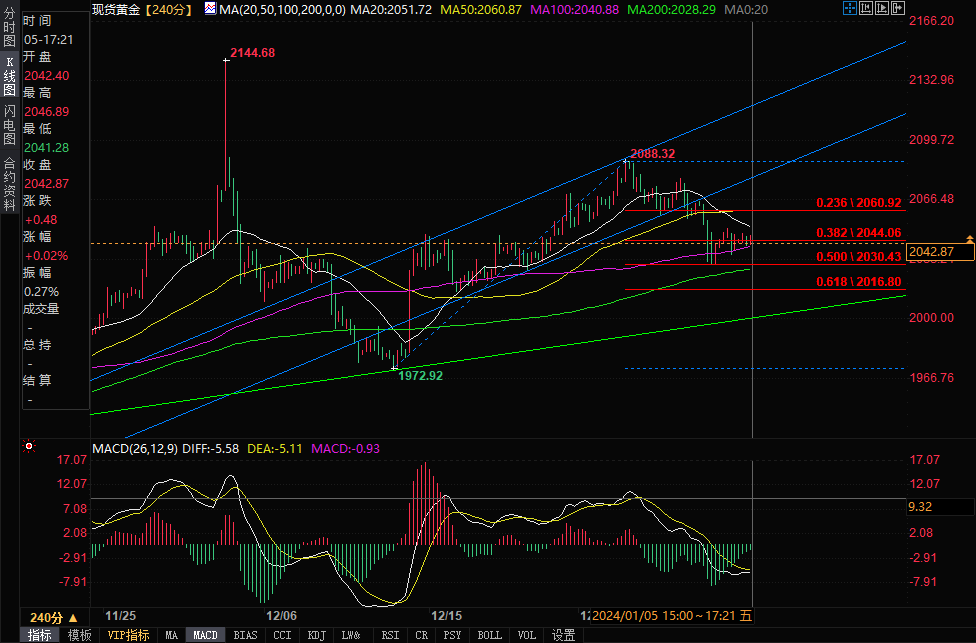
Task: Open the VIP指标 tab
Action: coord(128,635)
